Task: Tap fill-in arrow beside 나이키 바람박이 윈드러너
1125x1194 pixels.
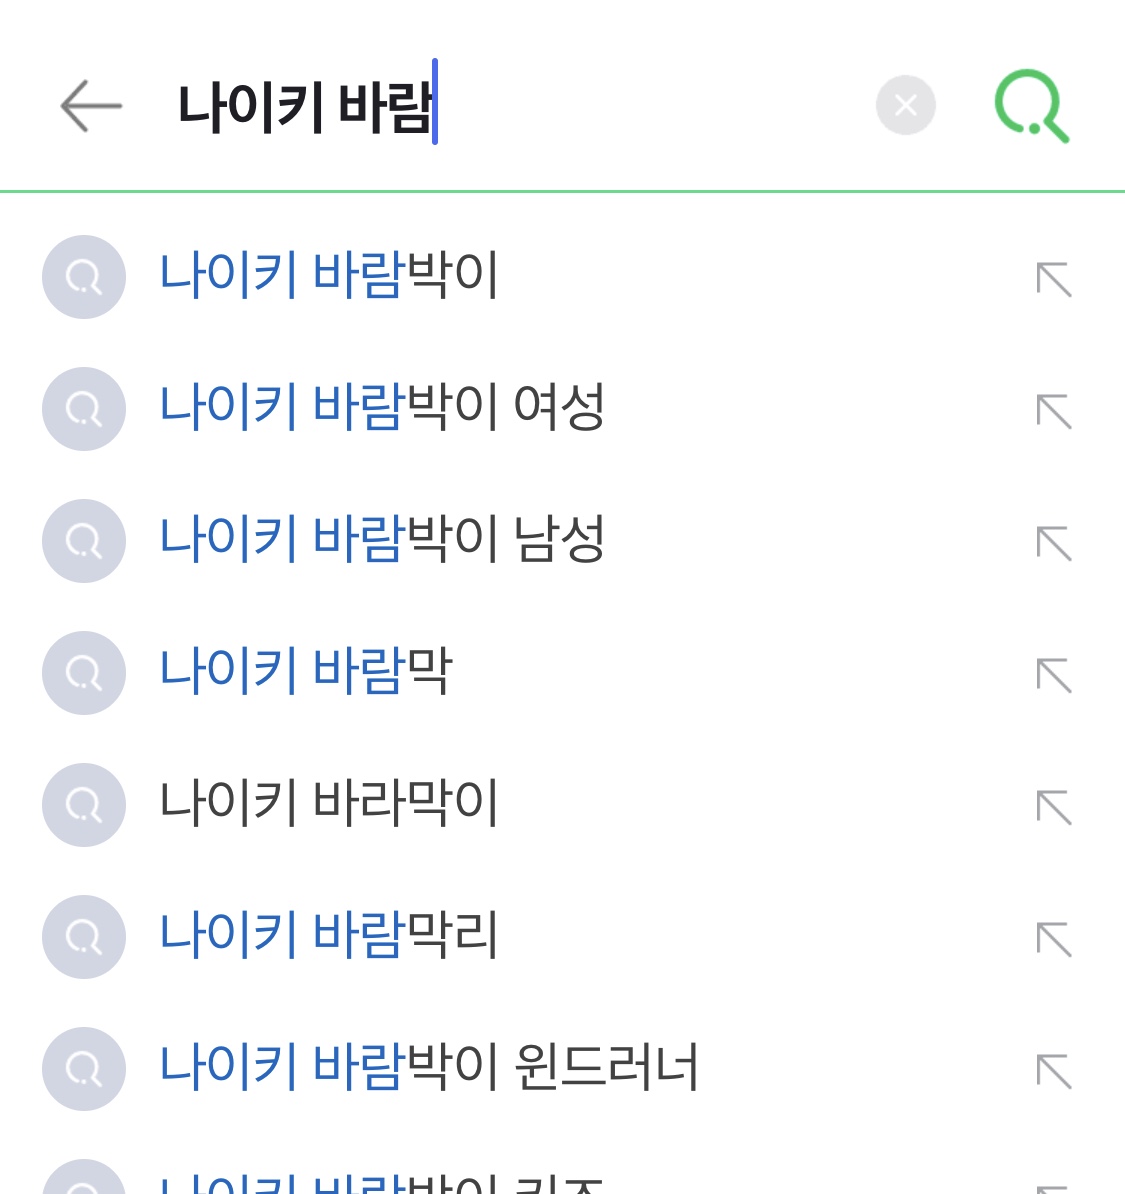Action: pos(1054,1071)
